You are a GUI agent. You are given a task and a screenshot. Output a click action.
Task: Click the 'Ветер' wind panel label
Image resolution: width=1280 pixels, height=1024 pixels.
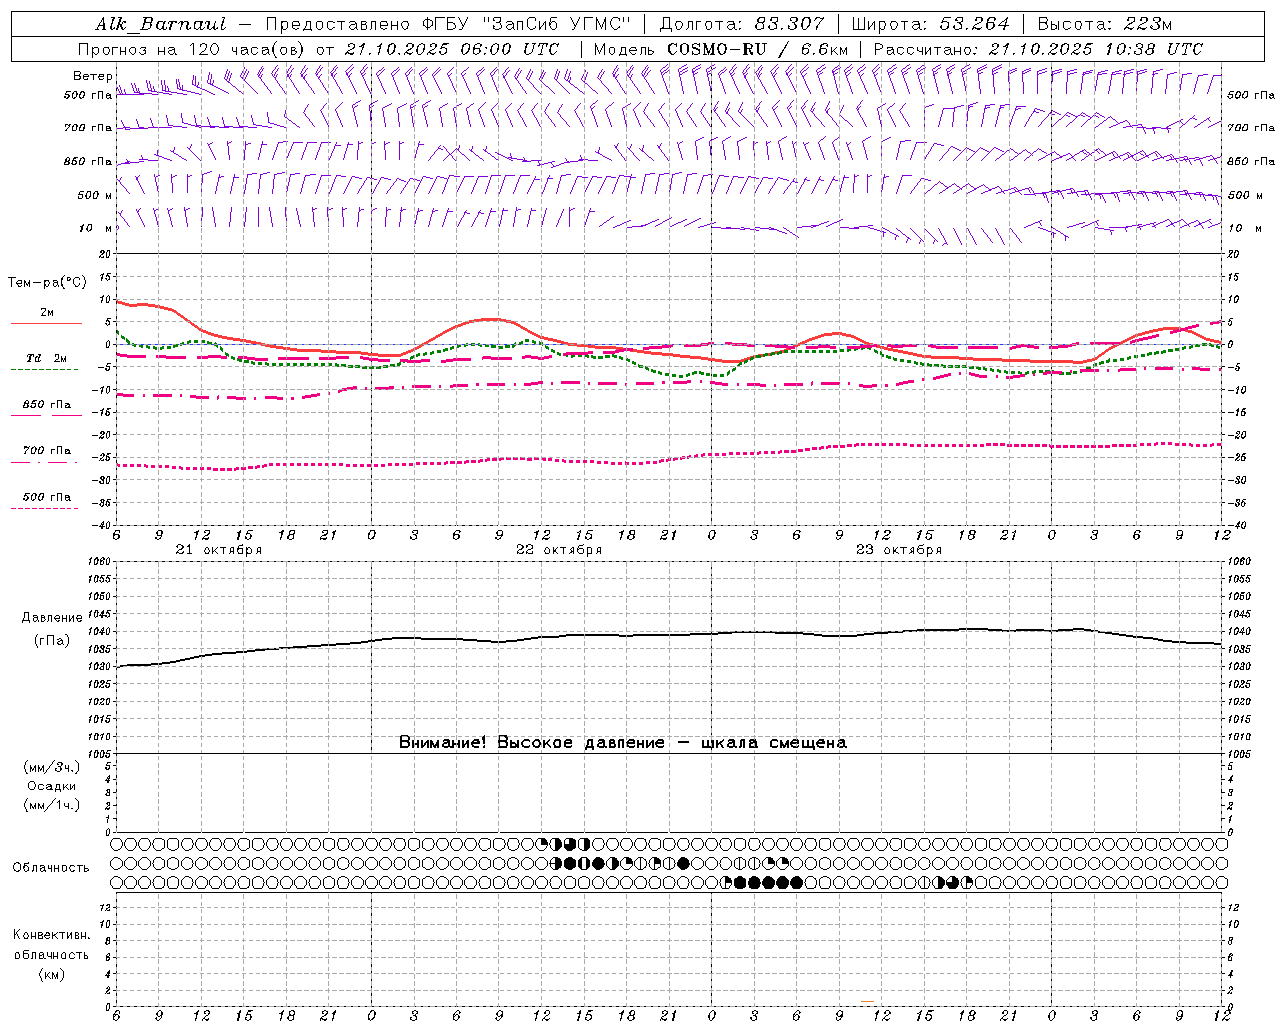tap(92, 76)
